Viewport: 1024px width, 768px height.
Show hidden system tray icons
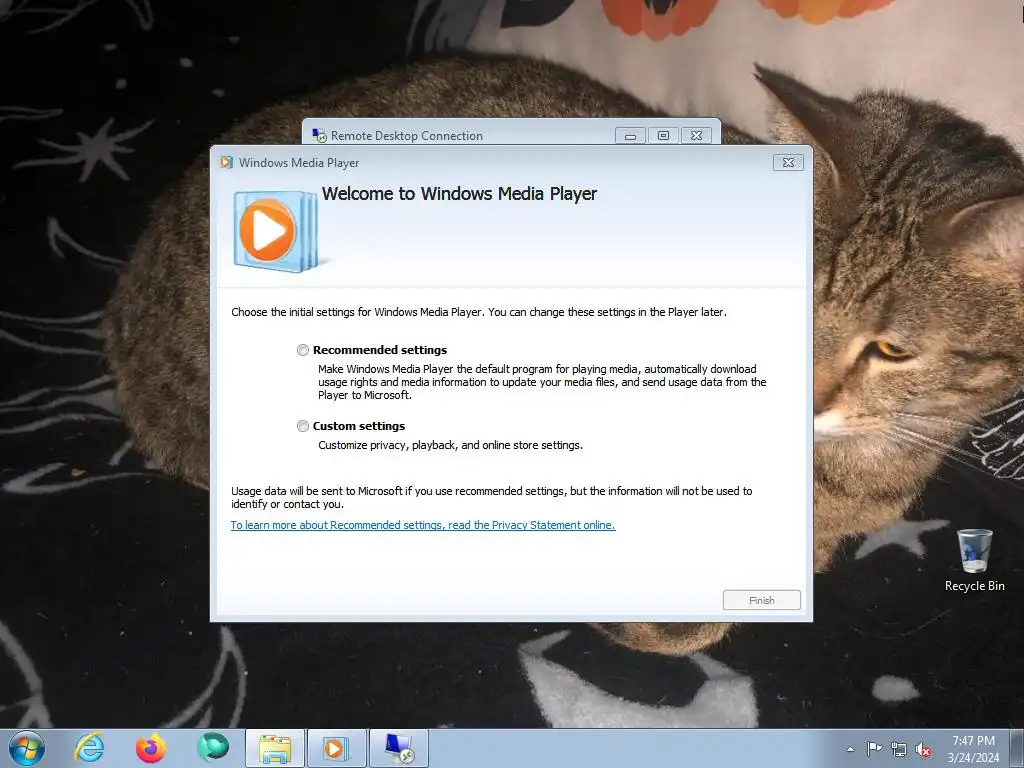pos(850,749)
